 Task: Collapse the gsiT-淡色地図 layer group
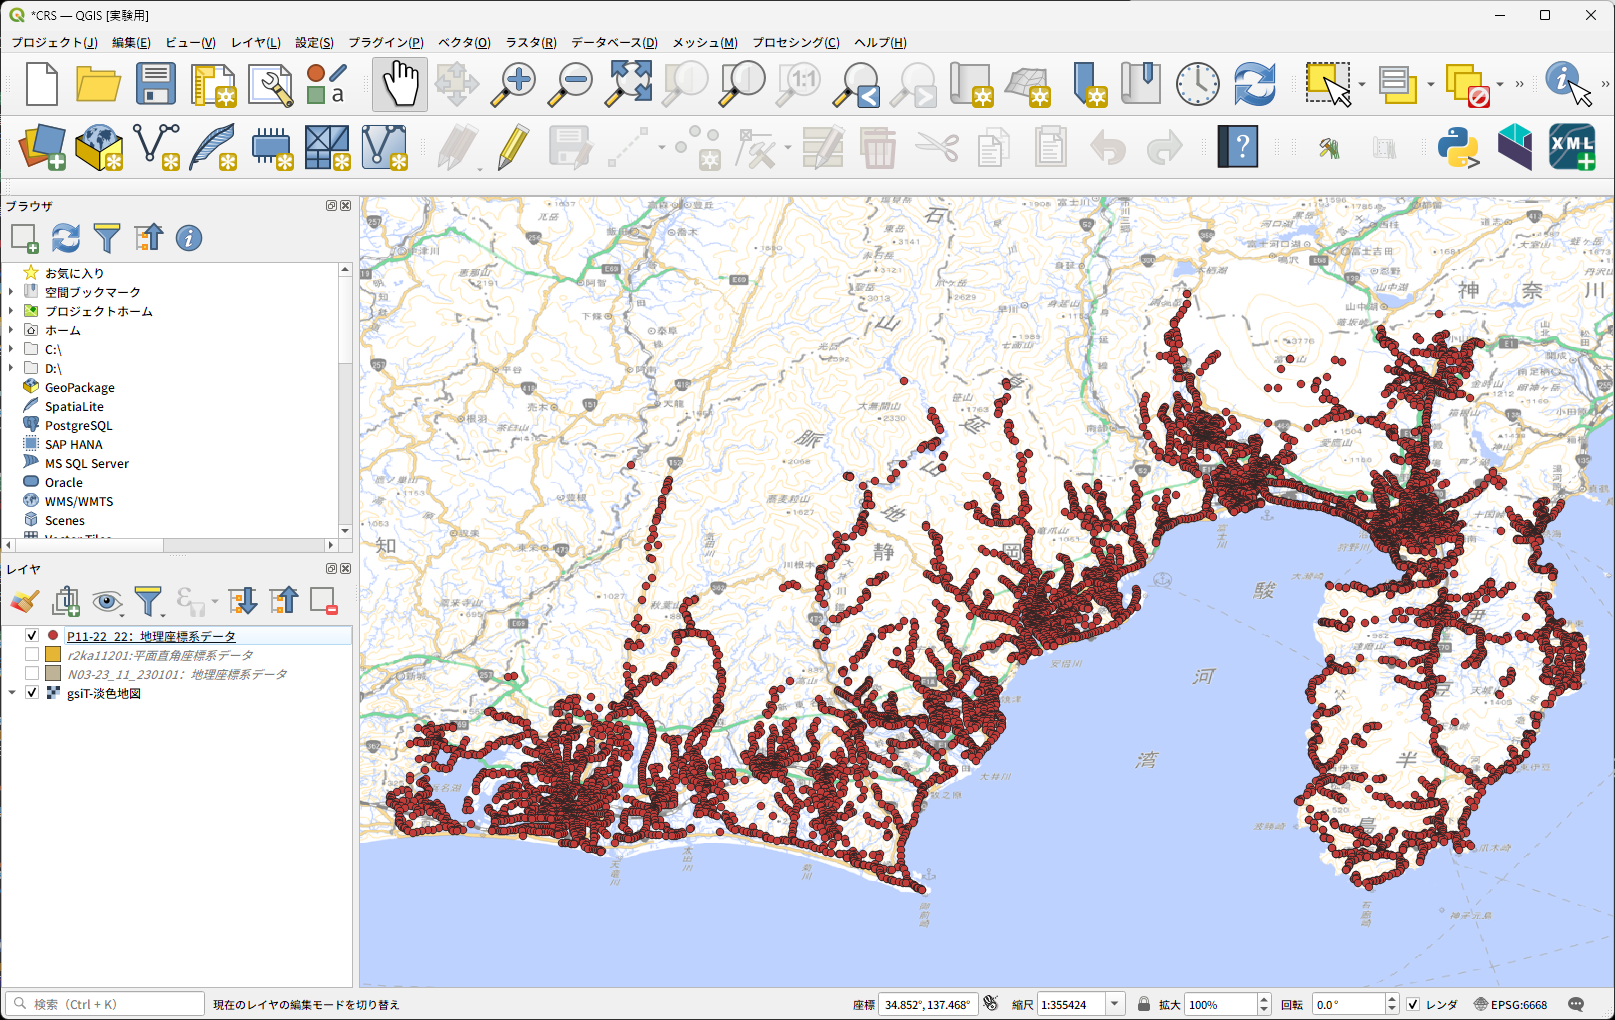click(12, 693)
